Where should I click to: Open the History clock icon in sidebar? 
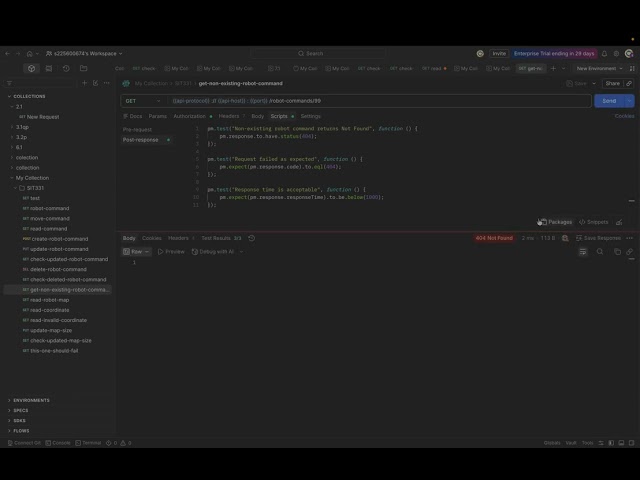[x=66, y=69]
